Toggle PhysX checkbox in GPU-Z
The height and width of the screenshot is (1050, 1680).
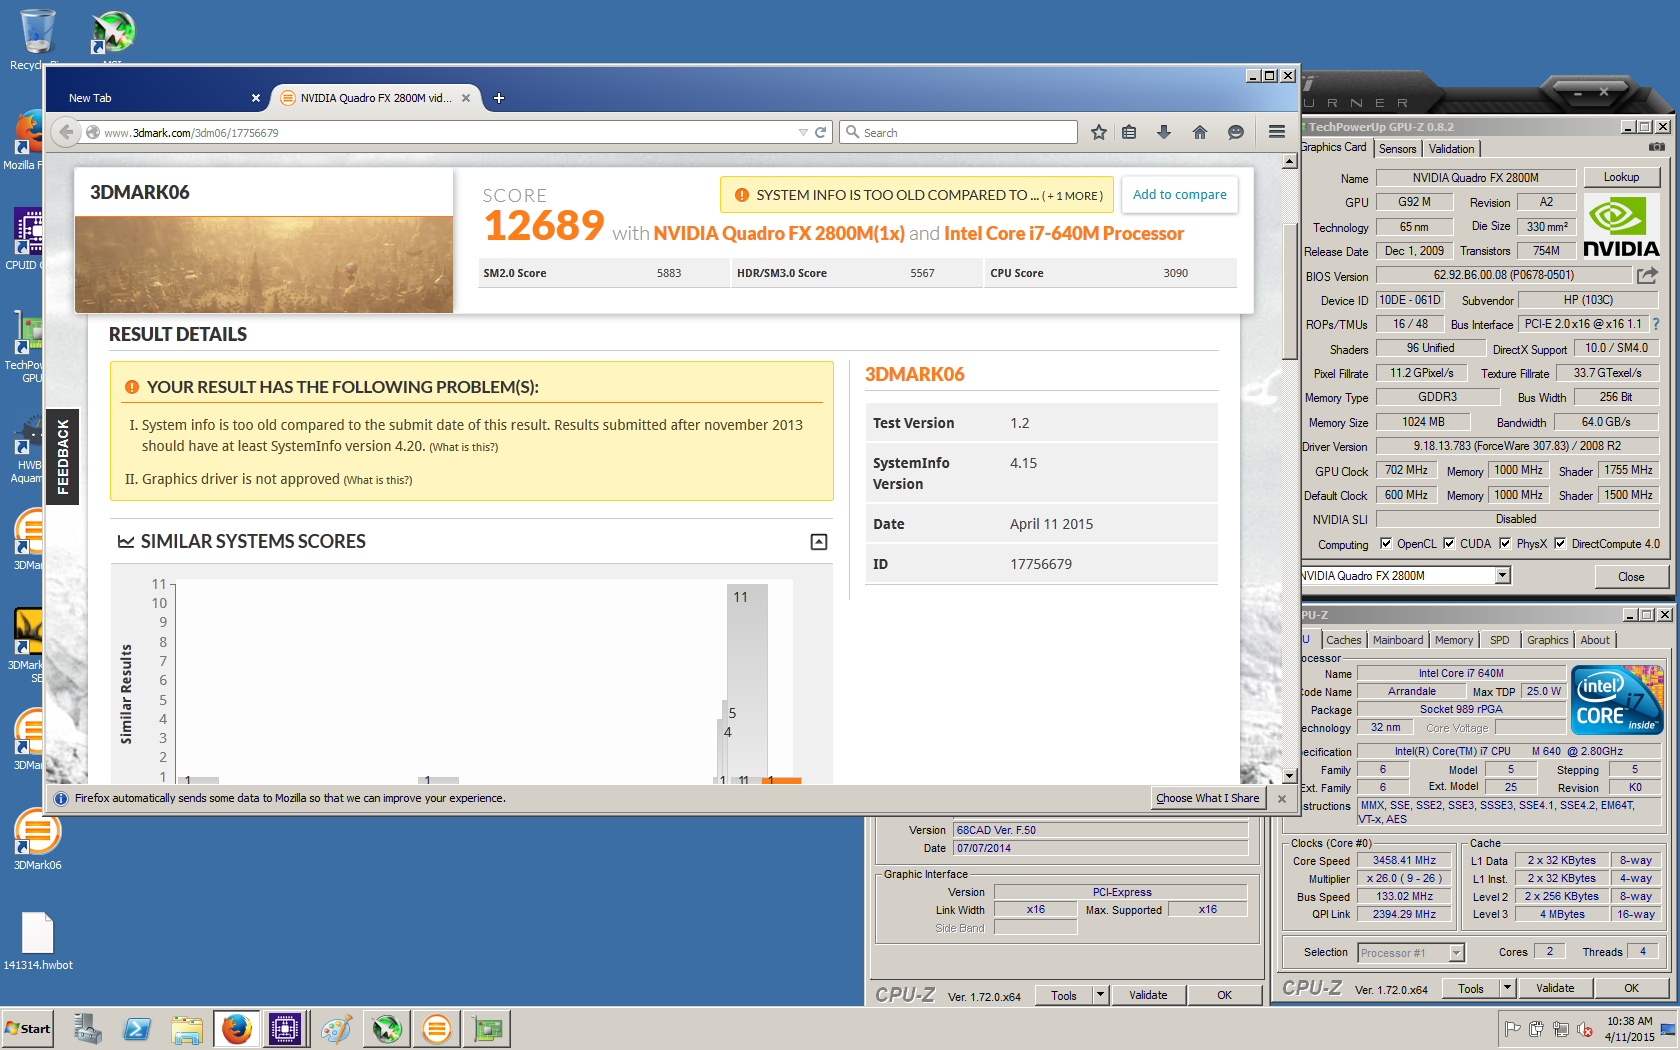(1505, 544)
